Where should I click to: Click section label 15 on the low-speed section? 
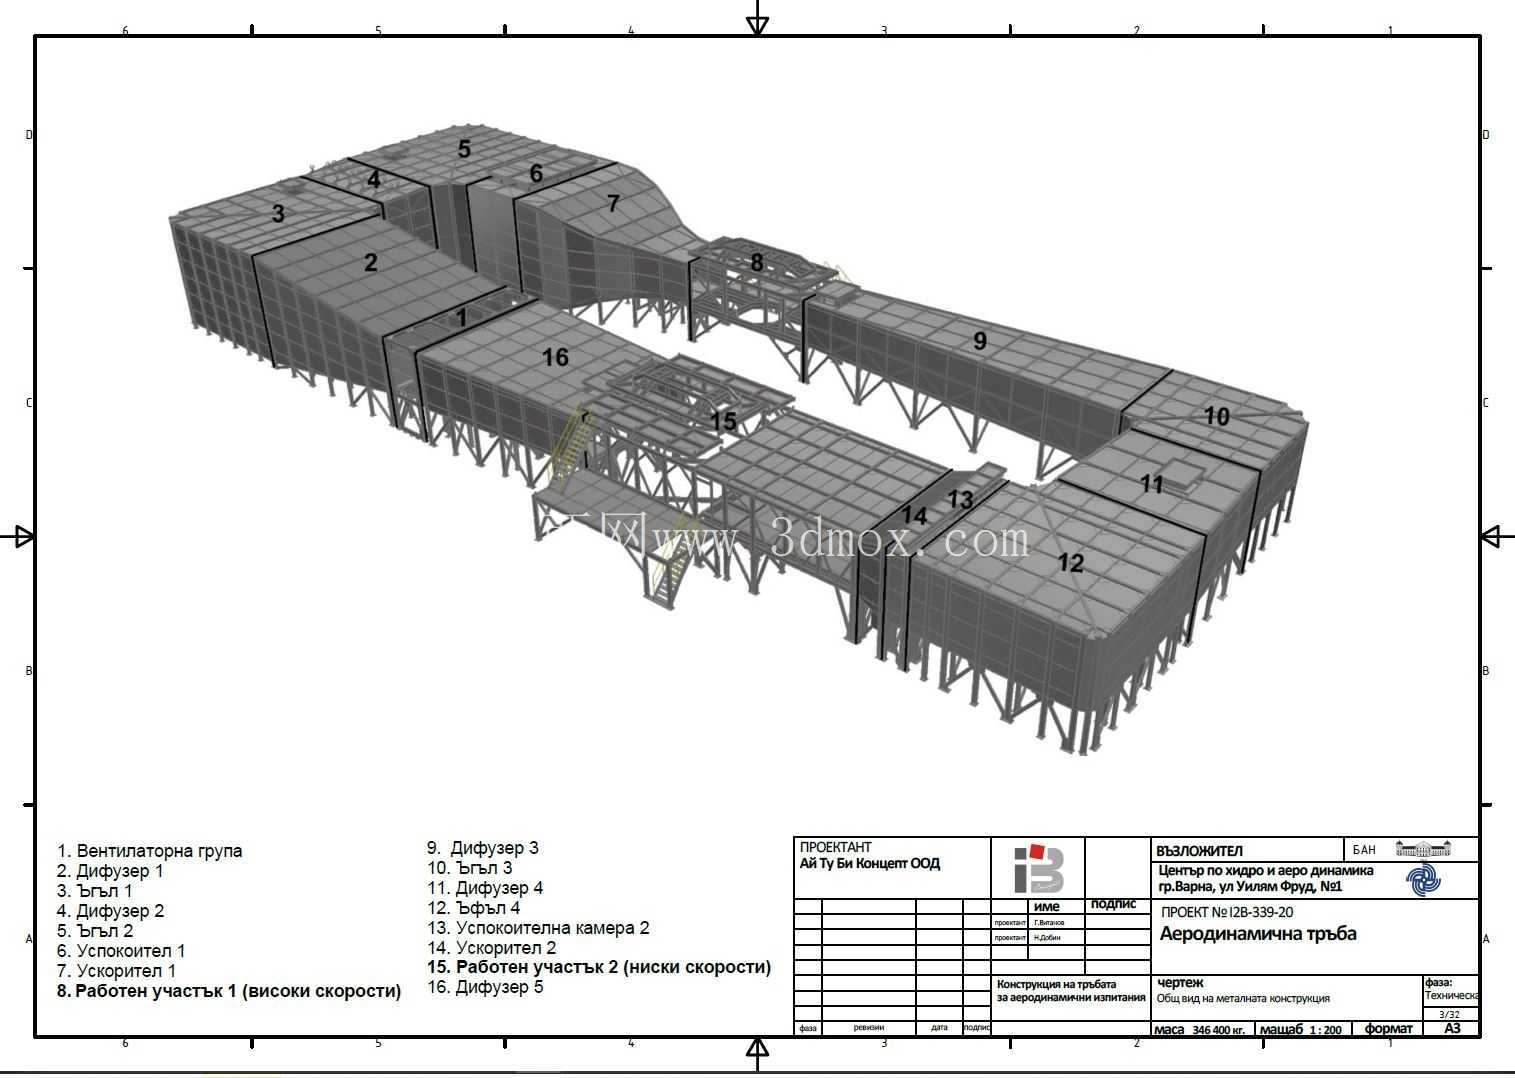pyautogui.click(x=723, y=421)
